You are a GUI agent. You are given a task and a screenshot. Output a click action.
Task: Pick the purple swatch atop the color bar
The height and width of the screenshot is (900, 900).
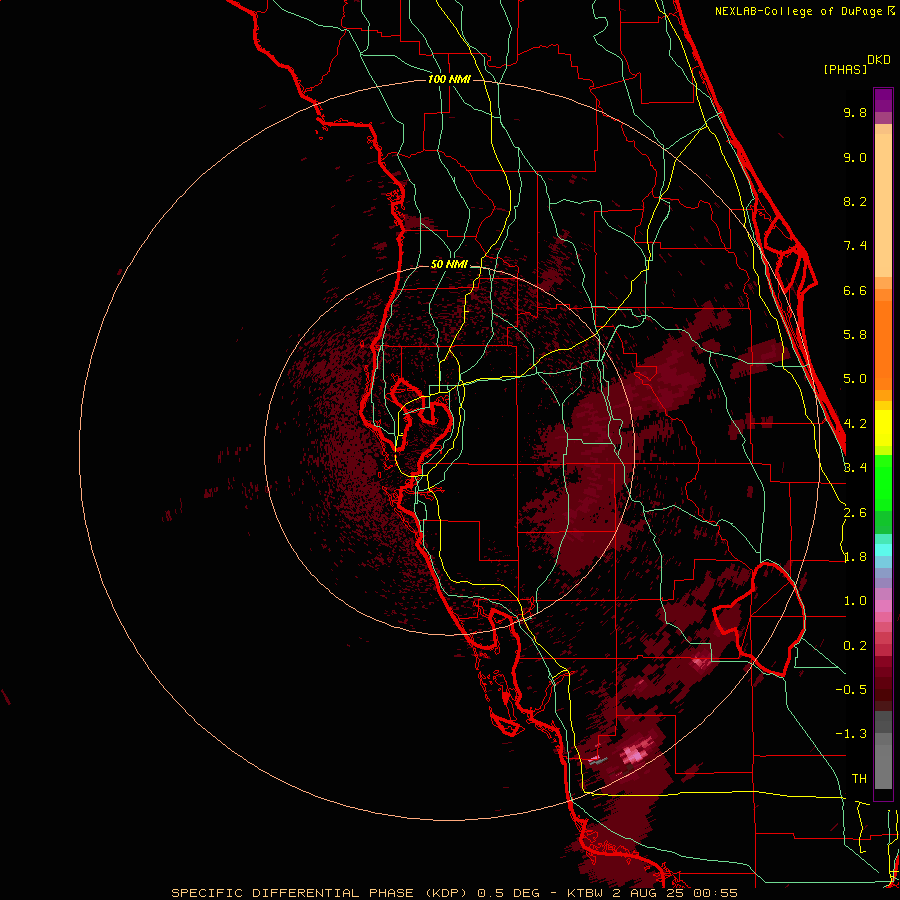(883, 100)
